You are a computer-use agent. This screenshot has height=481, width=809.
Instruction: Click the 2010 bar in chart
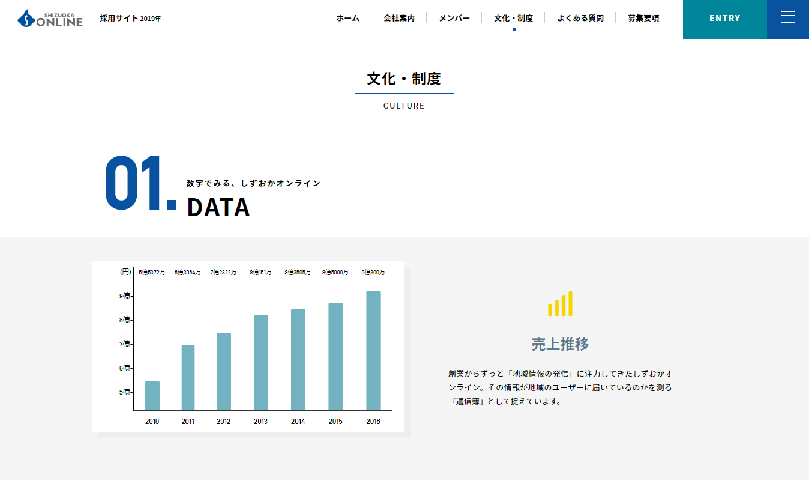pos(152,396)
